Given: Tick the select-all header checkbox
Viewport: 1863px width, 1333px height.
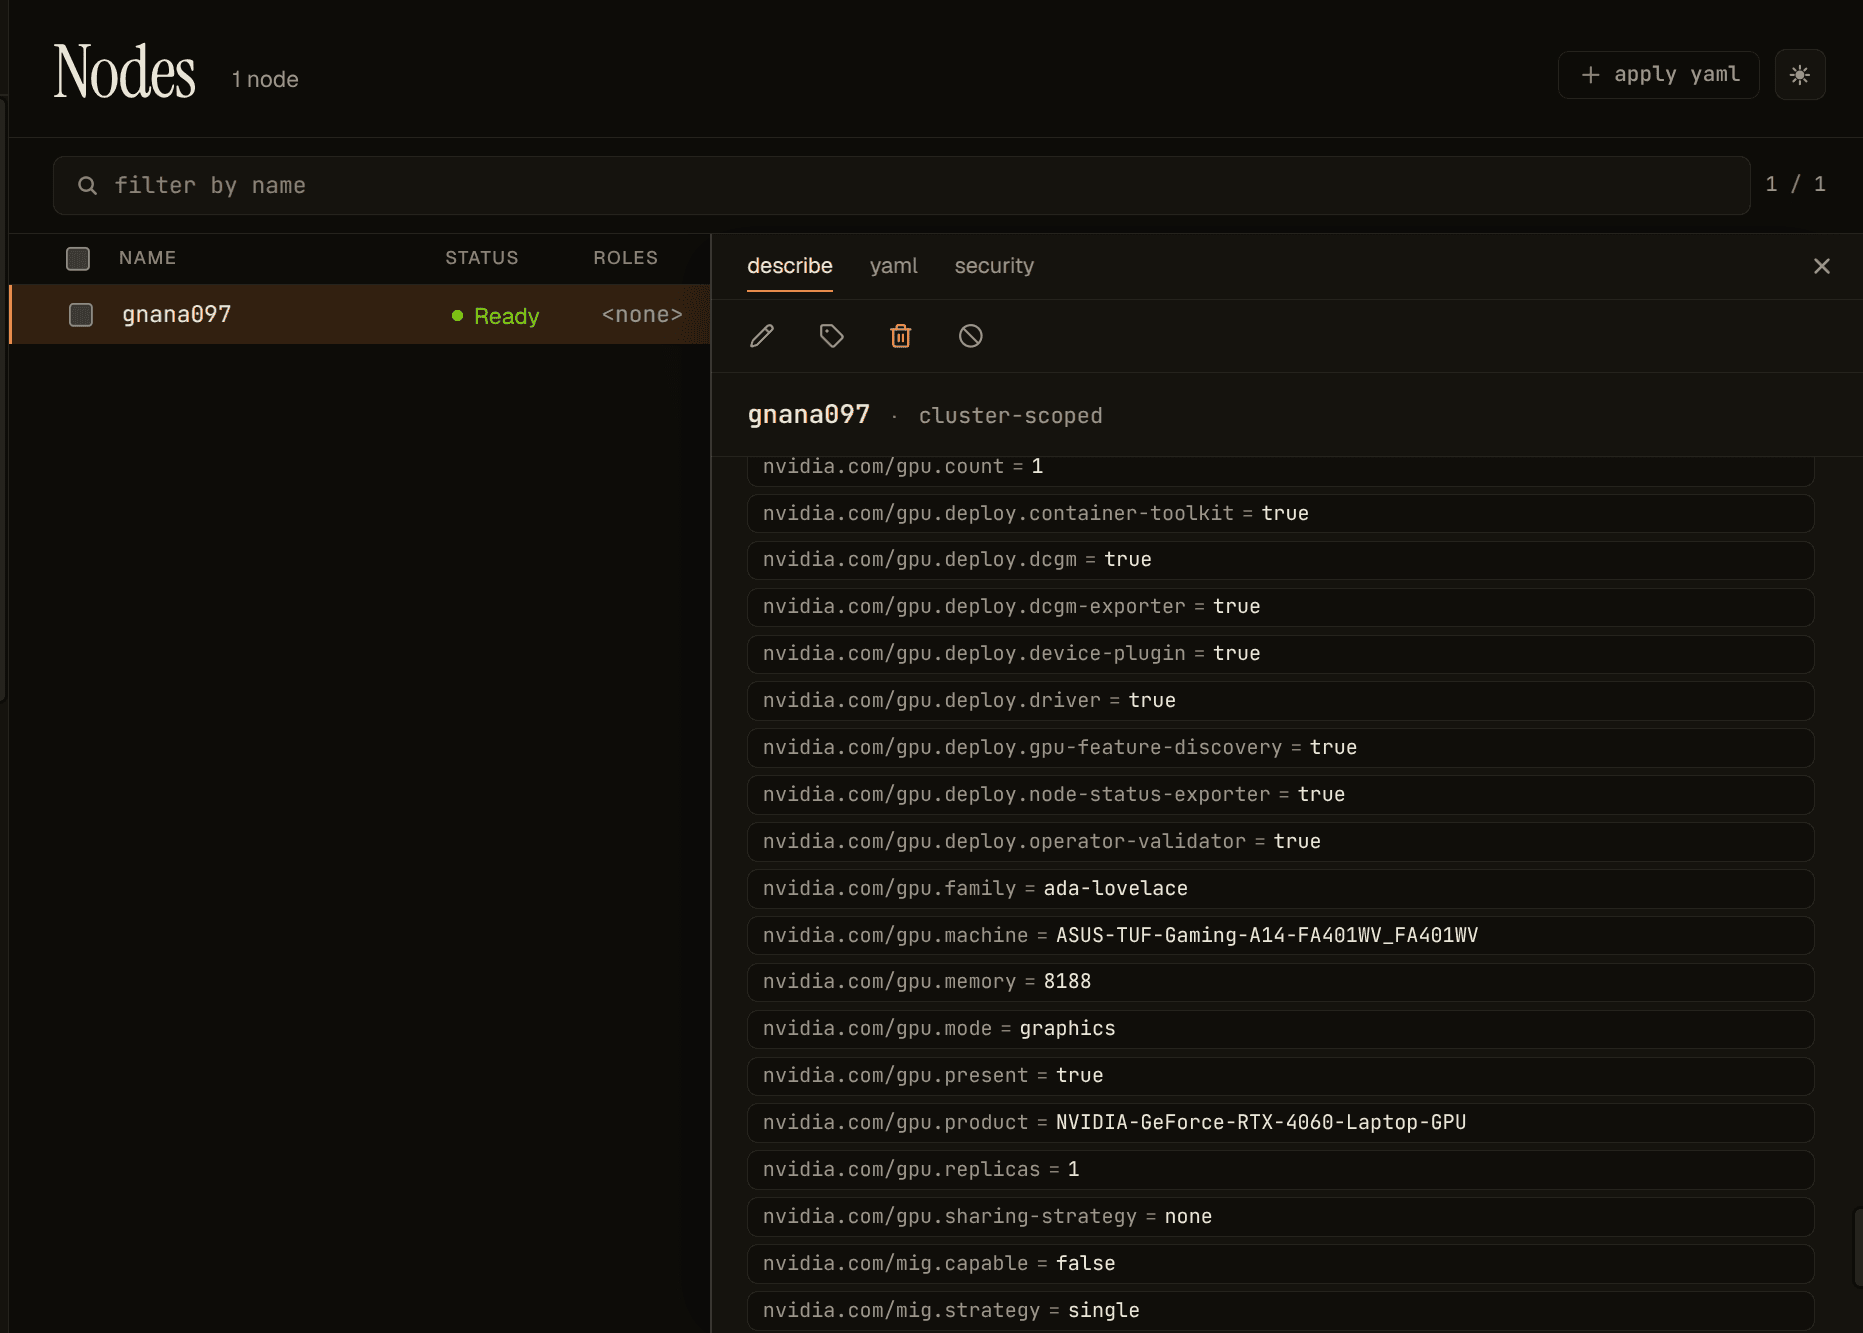Looking at the screenshot, I should tap(78, 258).
